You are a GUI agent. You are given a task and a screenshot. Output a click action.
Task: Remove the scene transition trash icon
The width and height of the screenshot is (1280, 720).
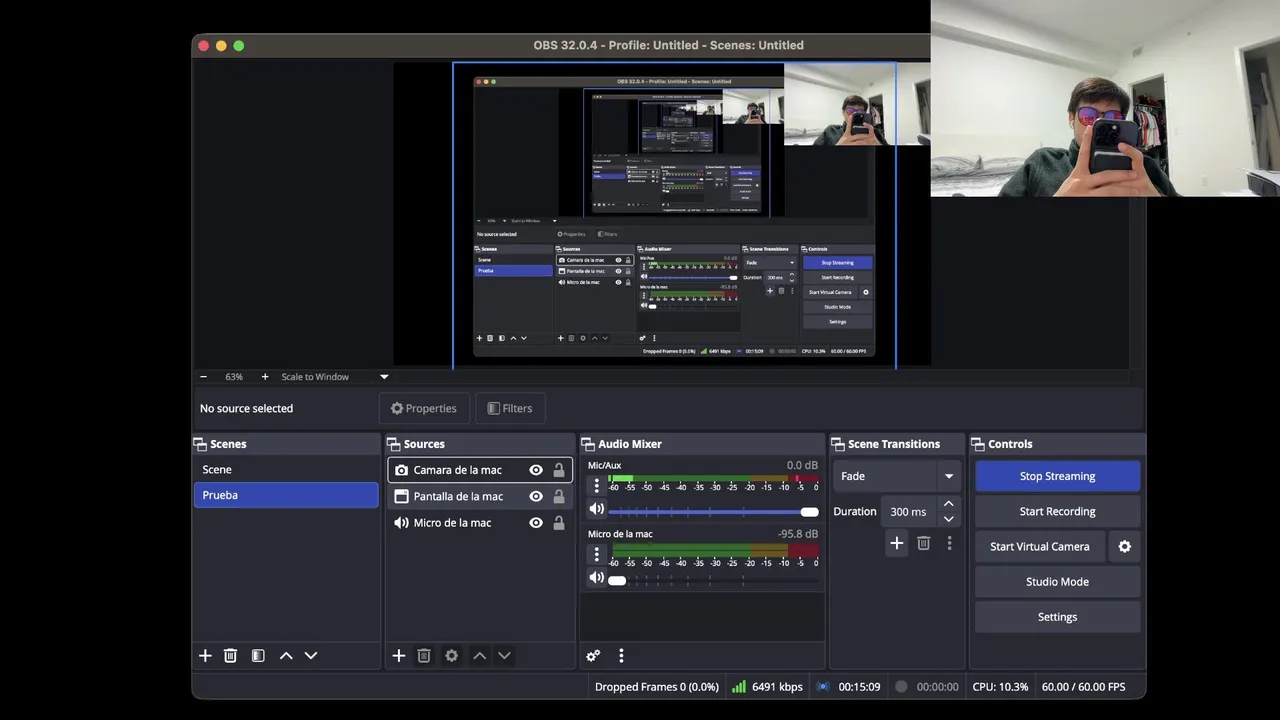[924, 543]
